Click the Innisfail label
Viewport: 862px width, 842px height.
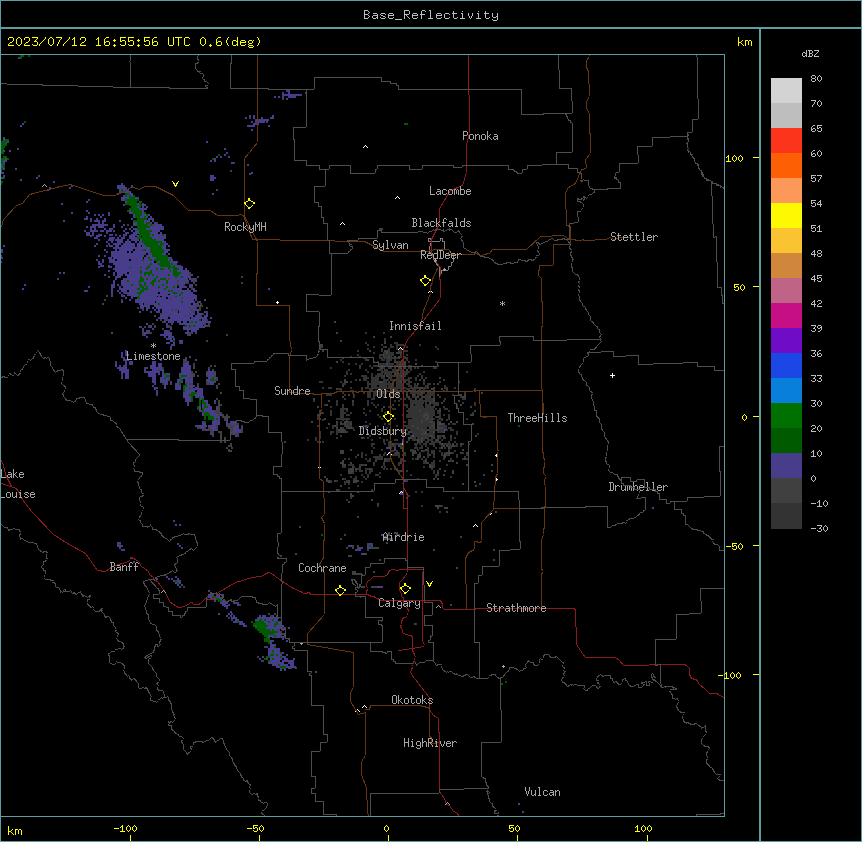click(x=415, y=326)
